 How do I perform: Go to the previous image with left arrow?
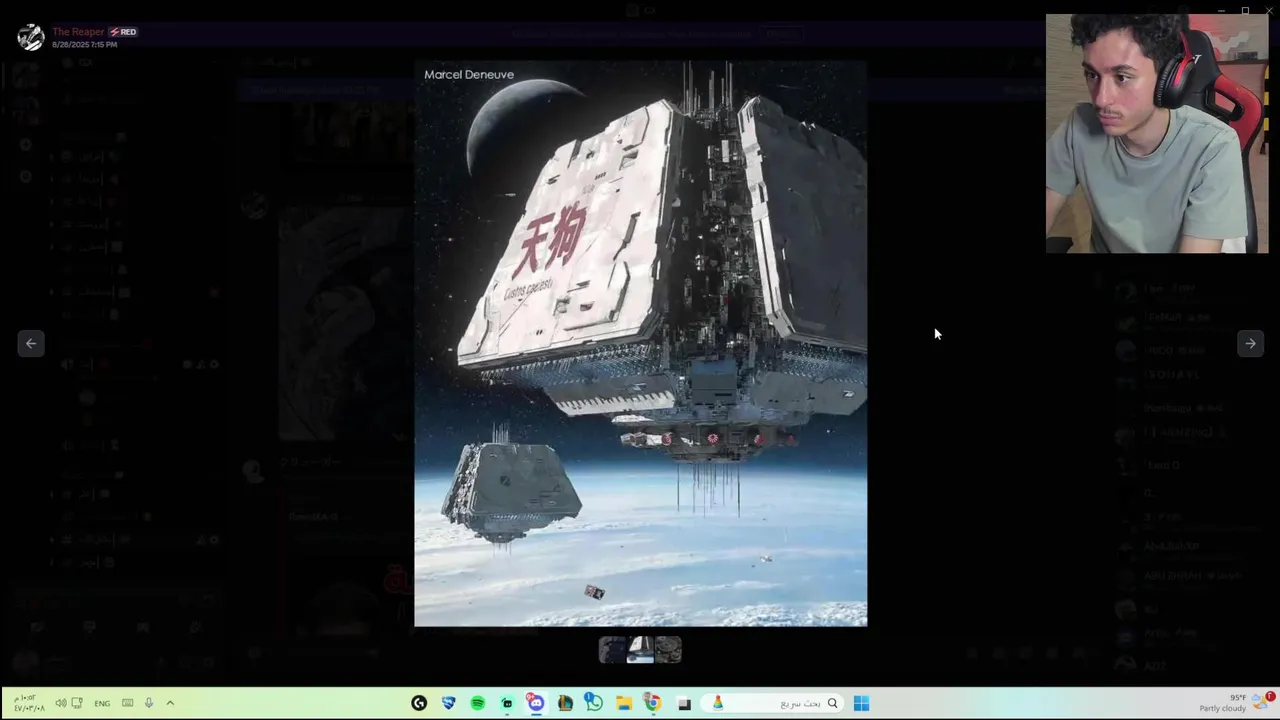coord(31,343)
